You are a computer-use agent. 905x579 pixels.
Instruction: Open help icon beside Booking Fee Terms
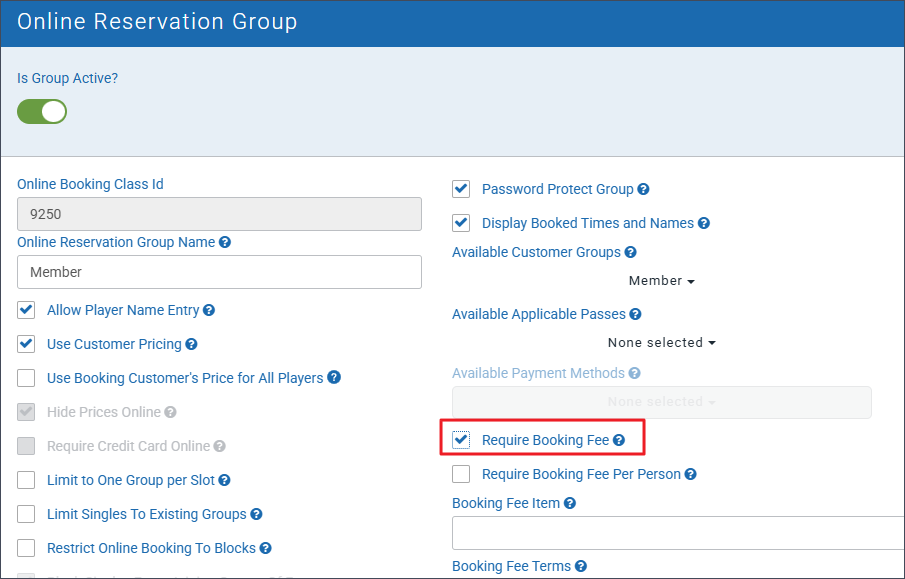click(x=581, y=566)
